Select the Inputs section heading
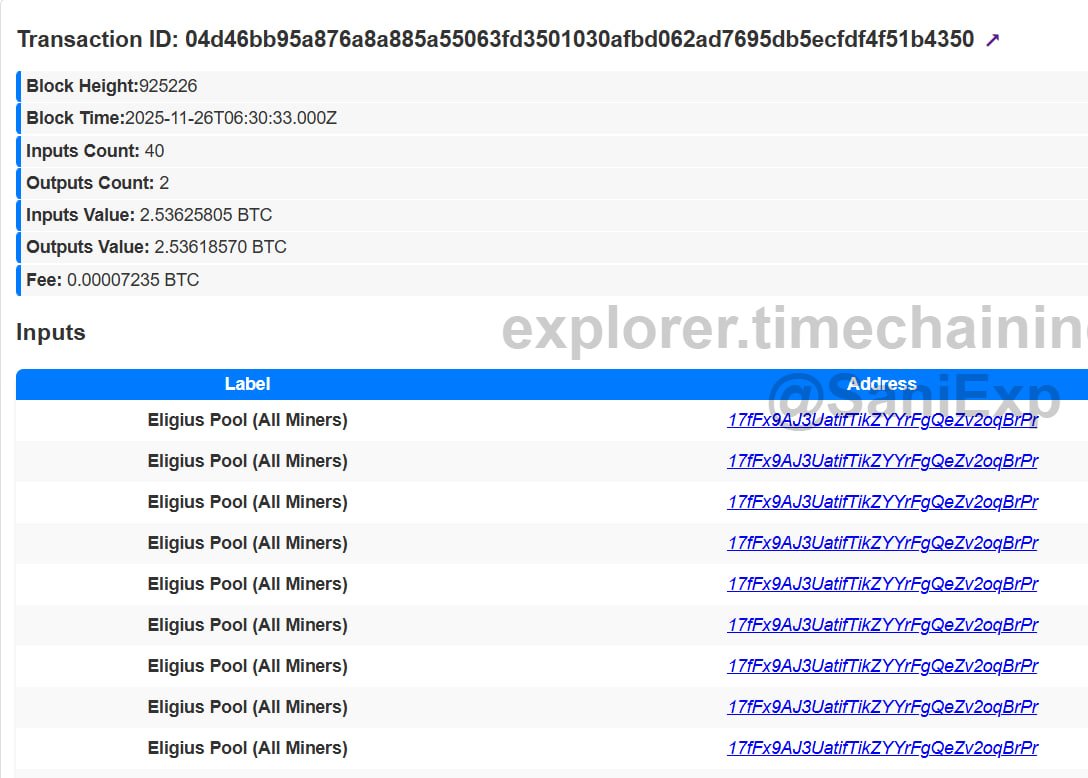1088x778 pixels. [x=51, y=332]
